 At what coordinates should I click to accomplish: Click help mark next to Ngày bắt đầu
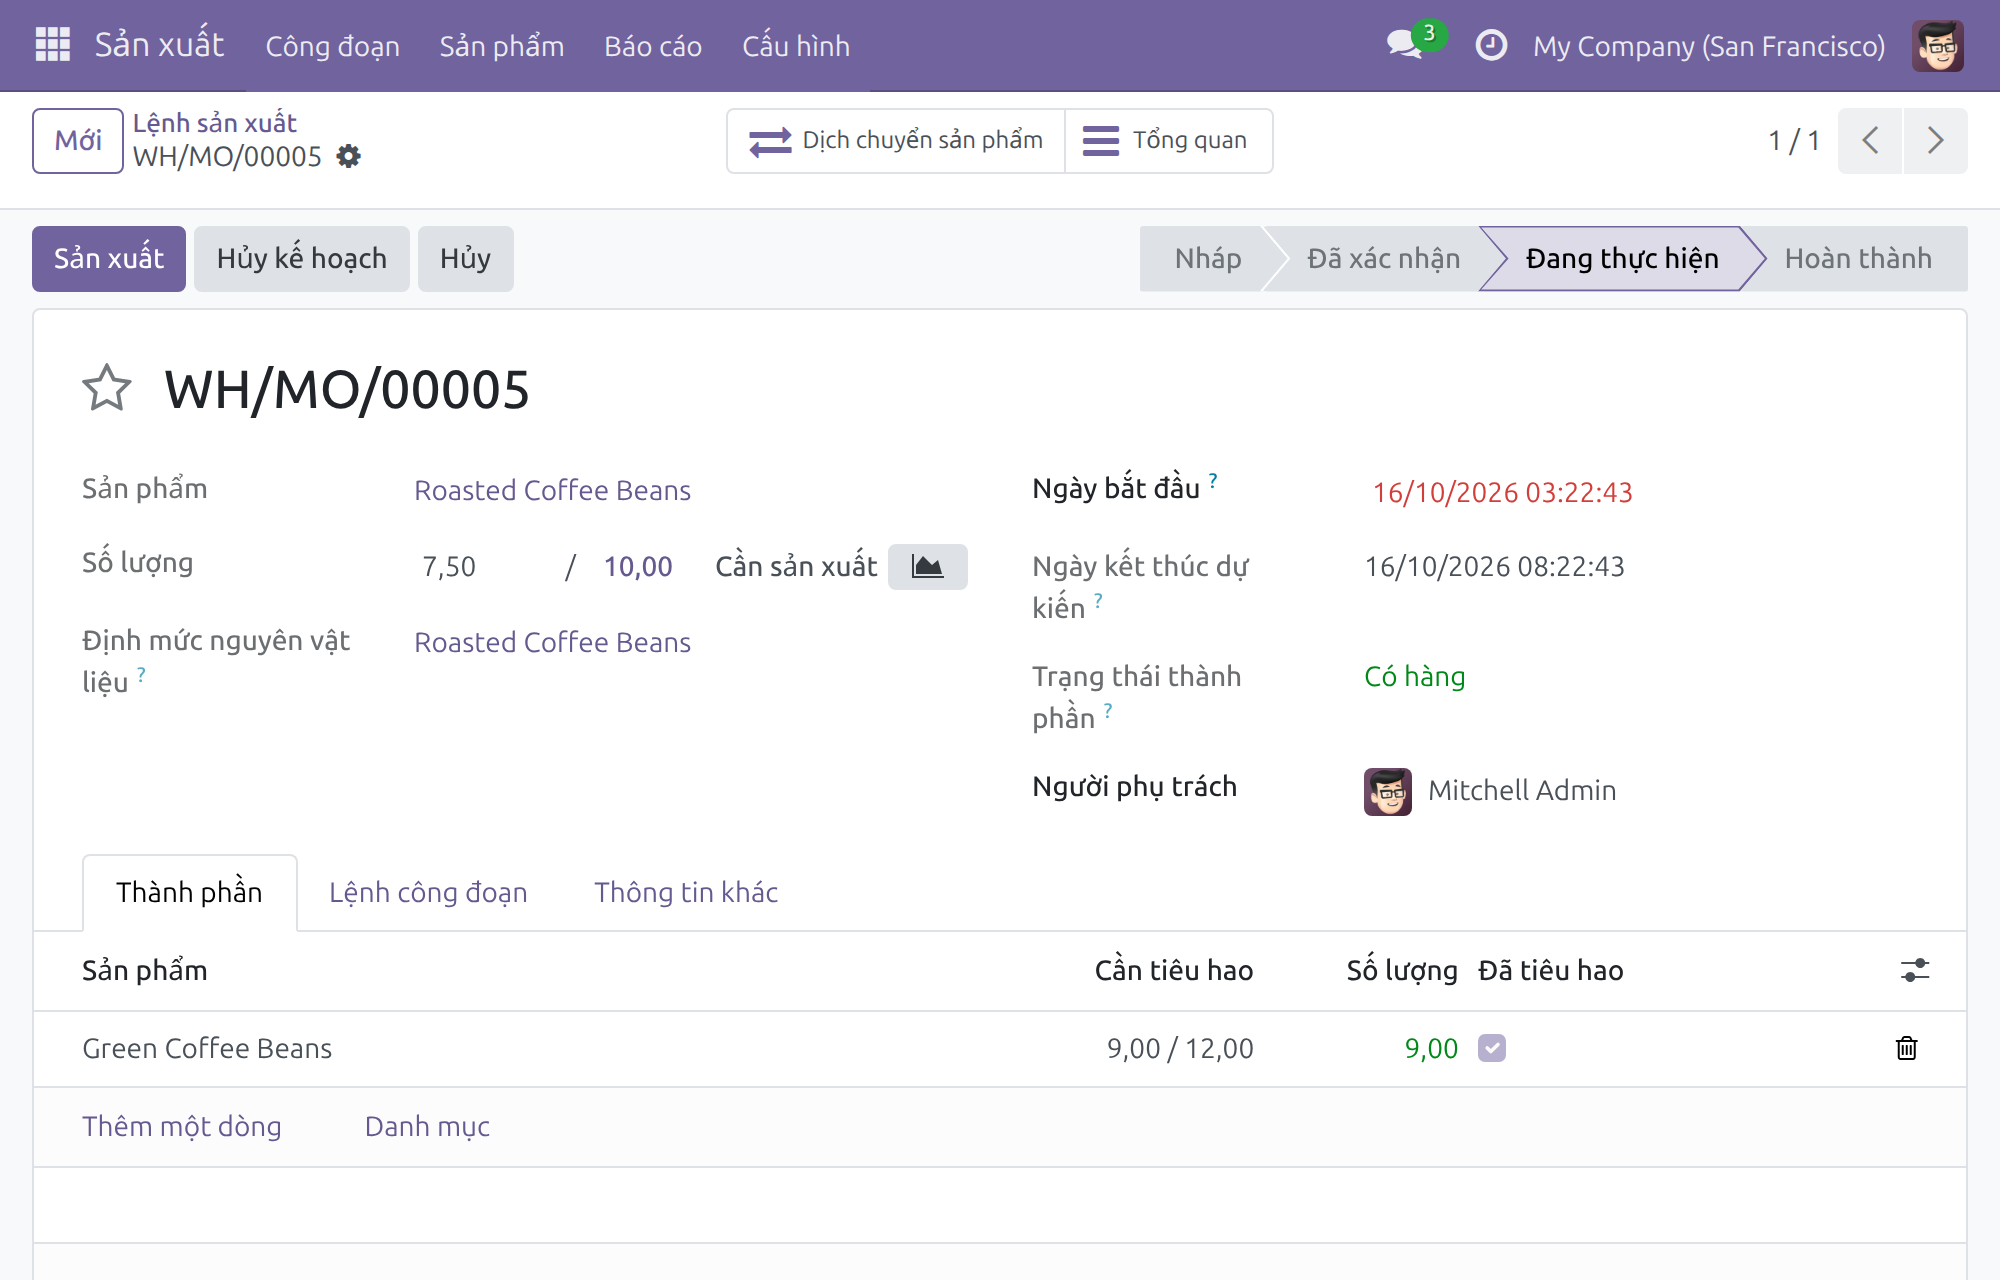1213,480
